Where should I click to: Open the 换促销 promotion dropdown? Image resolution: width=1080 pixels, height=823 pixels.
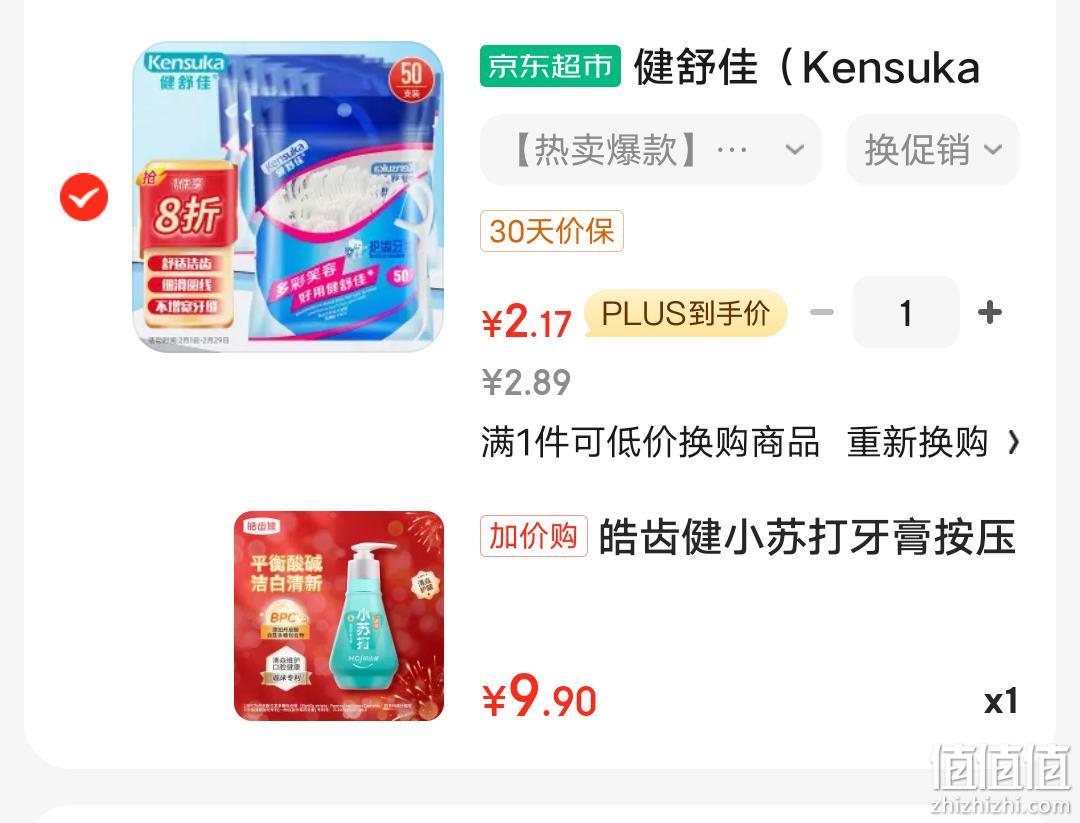933,149
